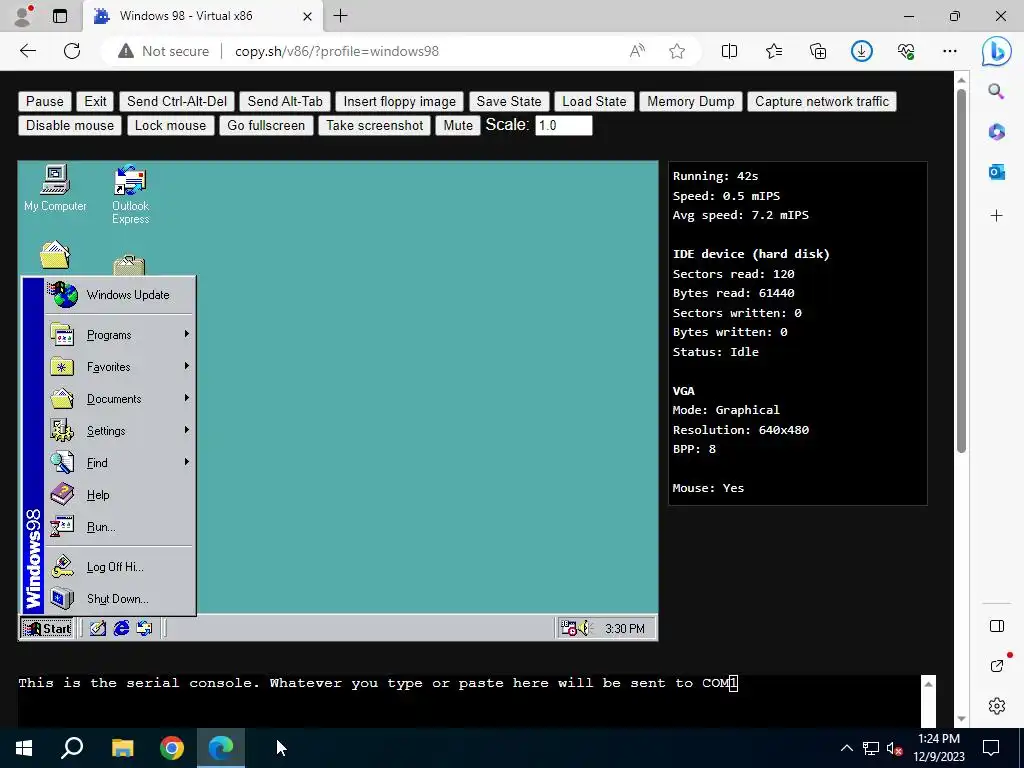
Task: Toggle Disable mouse button
Action: 70,125
